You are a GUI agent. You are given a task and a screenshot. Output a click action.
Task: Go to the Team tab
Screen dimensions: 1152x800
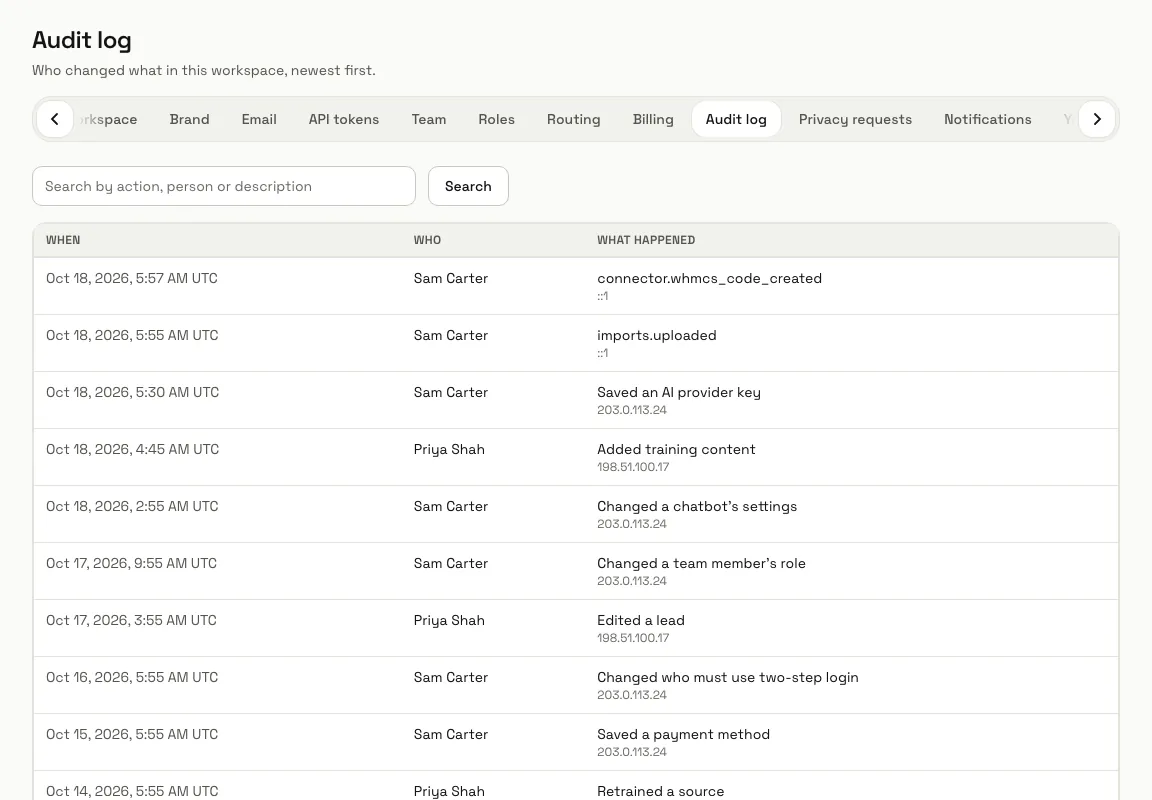point(428,119)
